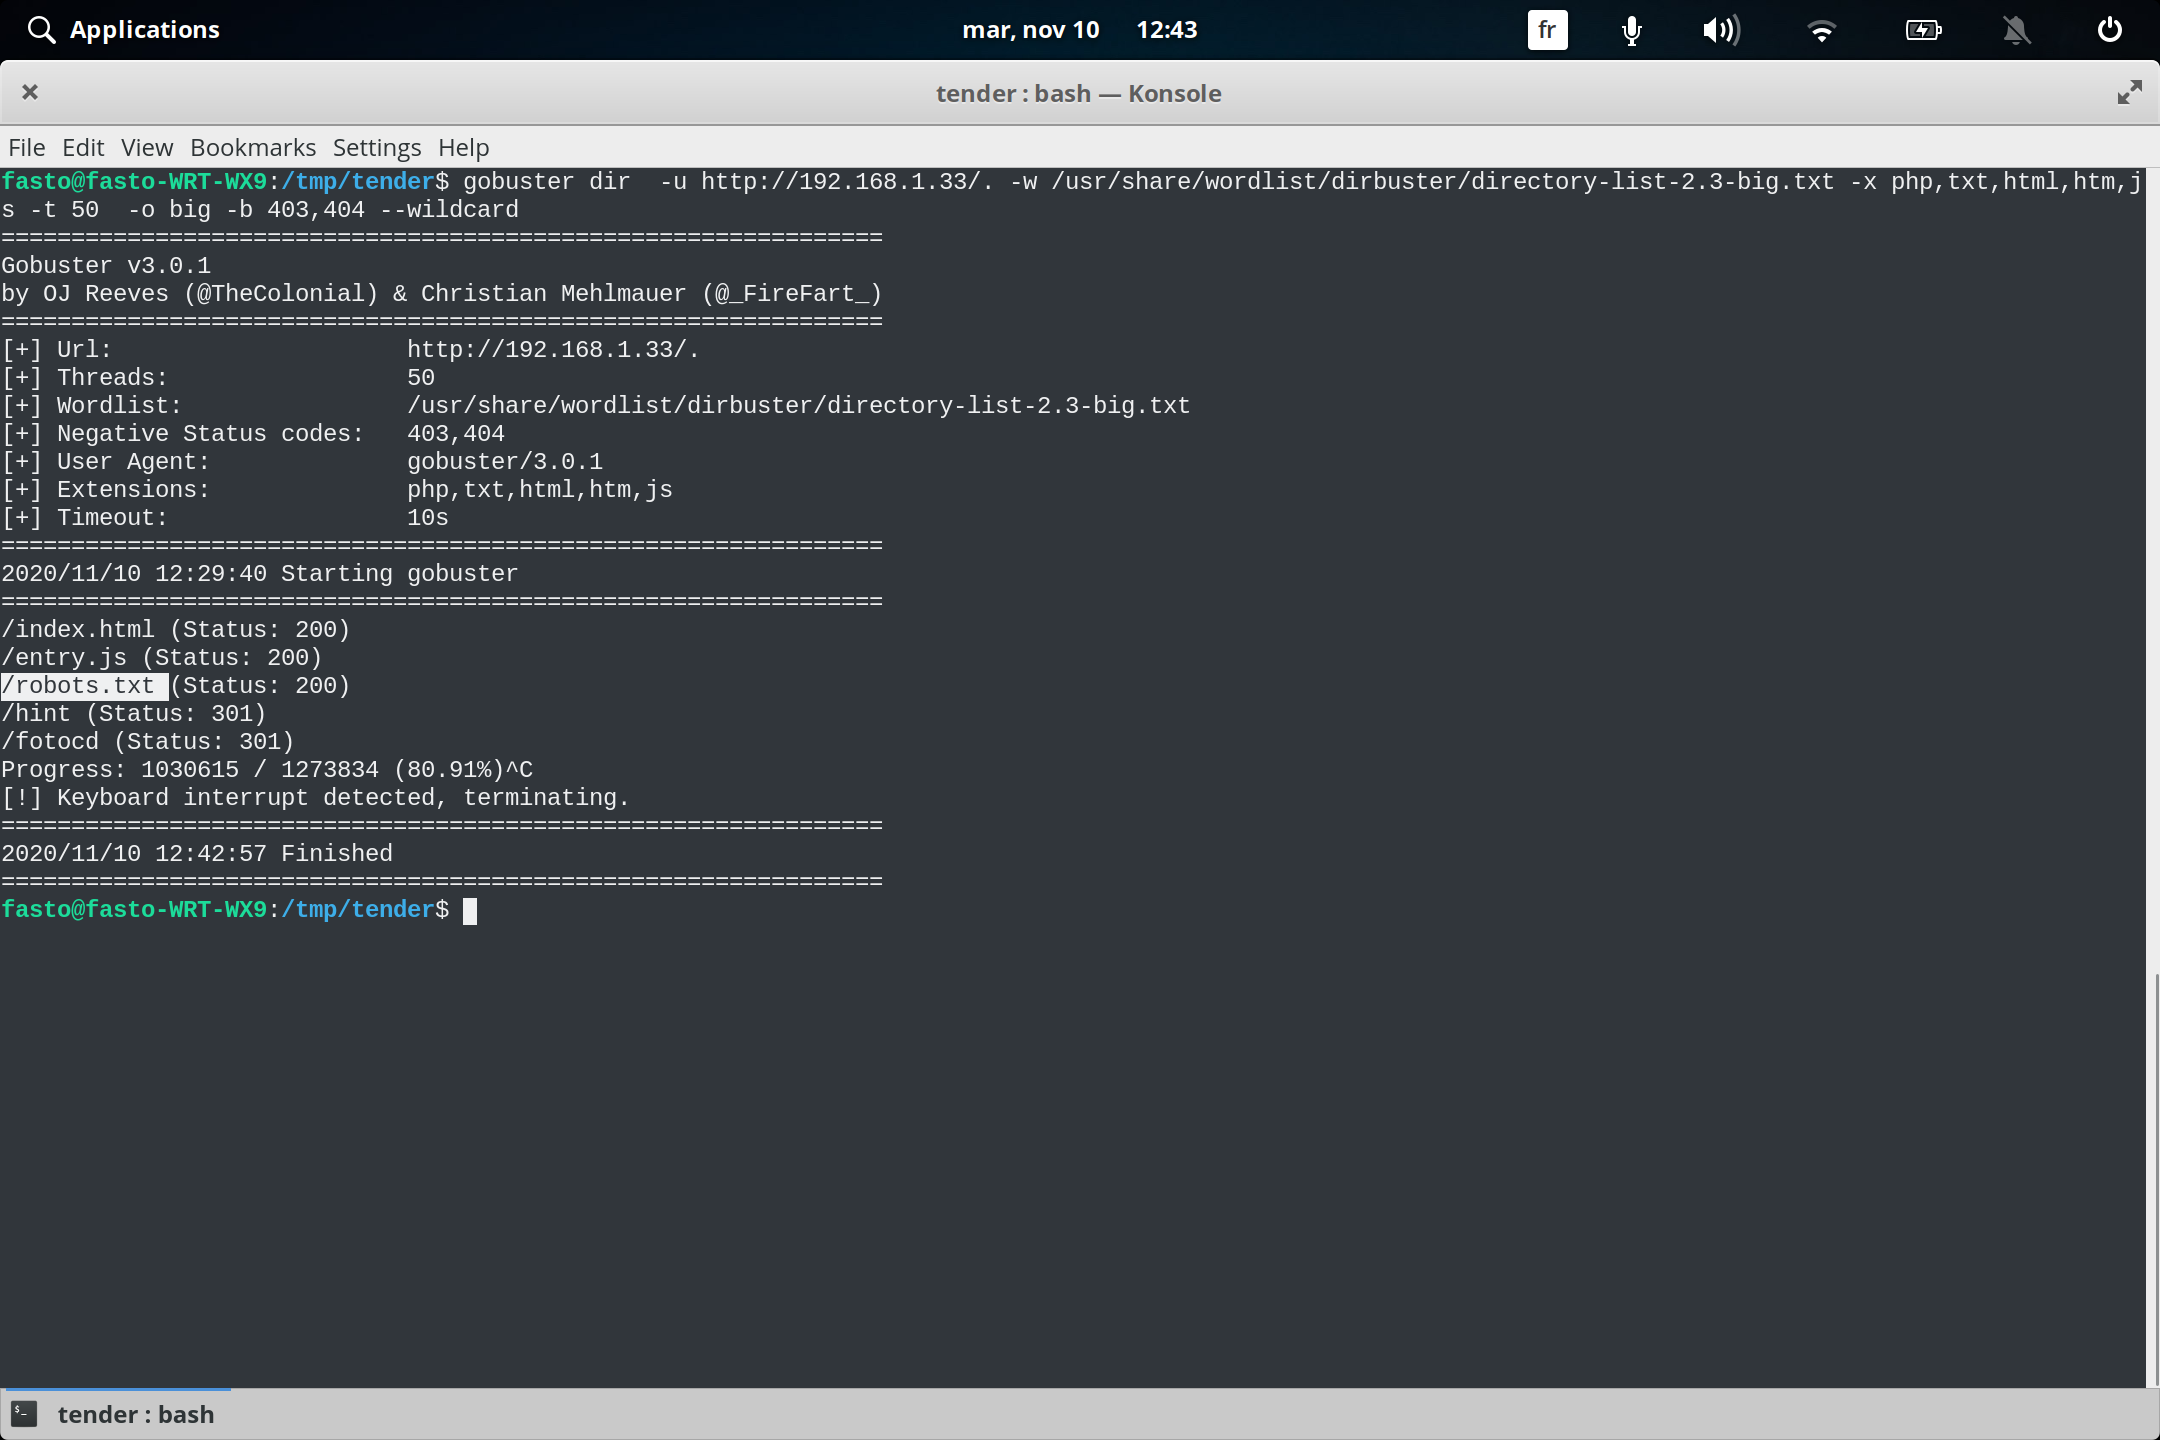Maximize the Konsole window
The height and width of the screenshot is (1440, 2160).
point(2129,92)
